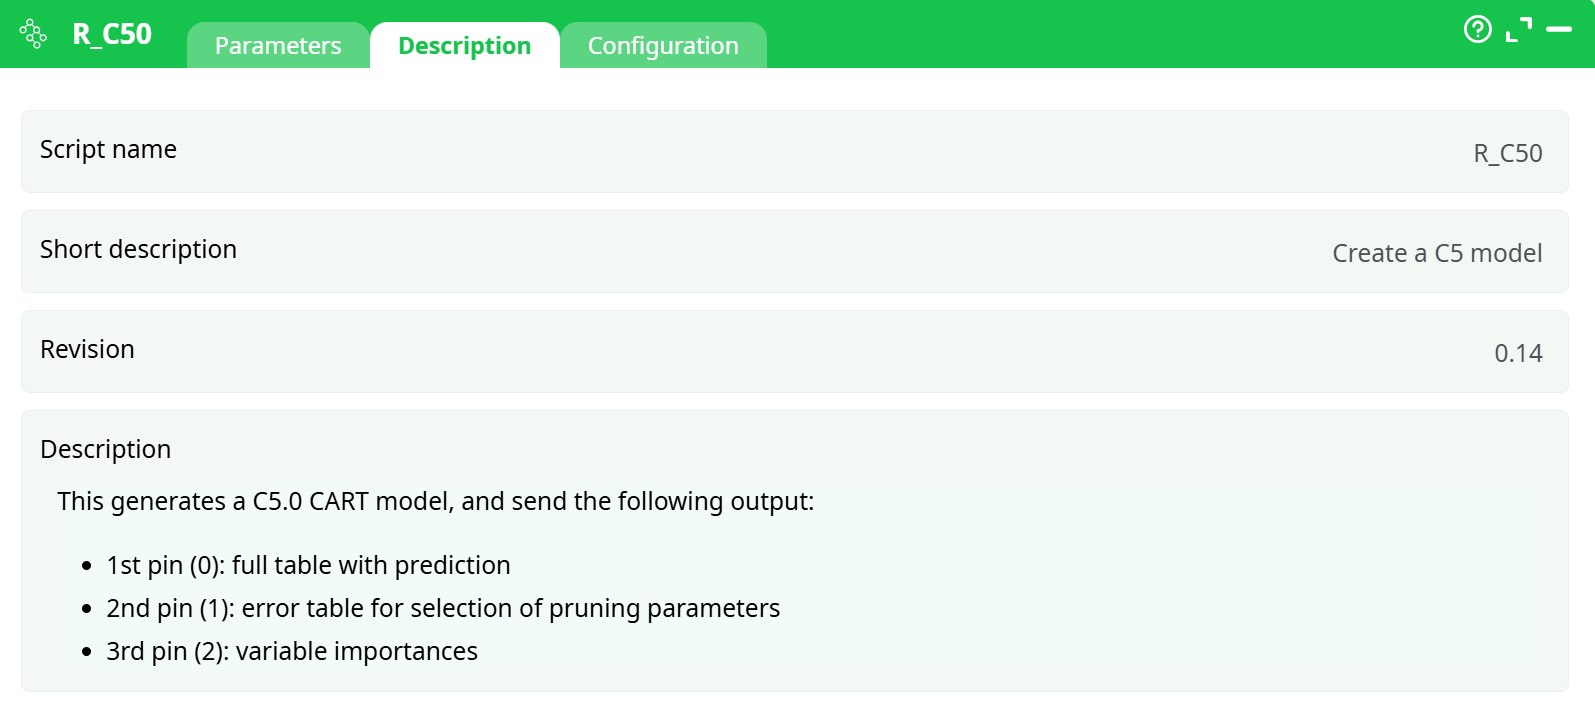The width and height of the screenshot is (1595, 714).
Task: Click the Script name label
Action: [x=108, y=149]
